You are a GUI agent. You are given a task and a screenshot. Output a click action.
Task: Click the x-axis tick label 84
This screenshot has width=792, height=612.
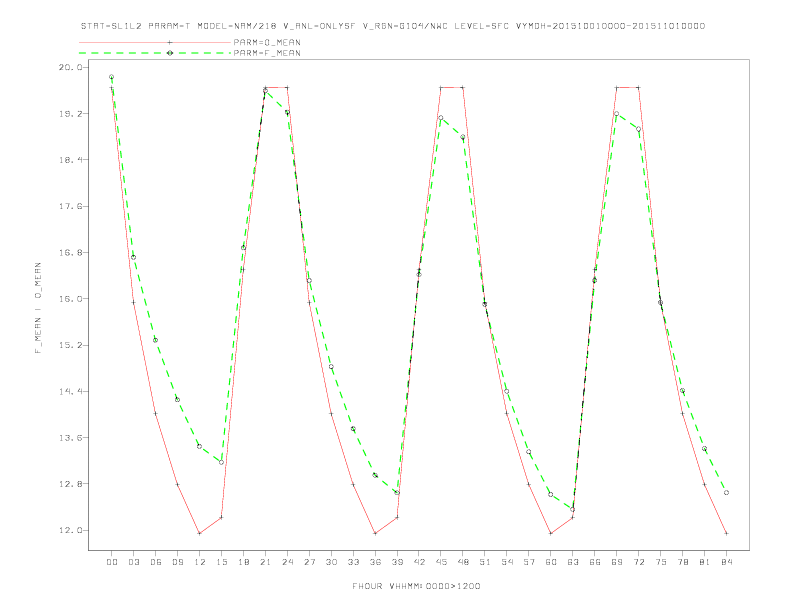click(x=726, y=562)
